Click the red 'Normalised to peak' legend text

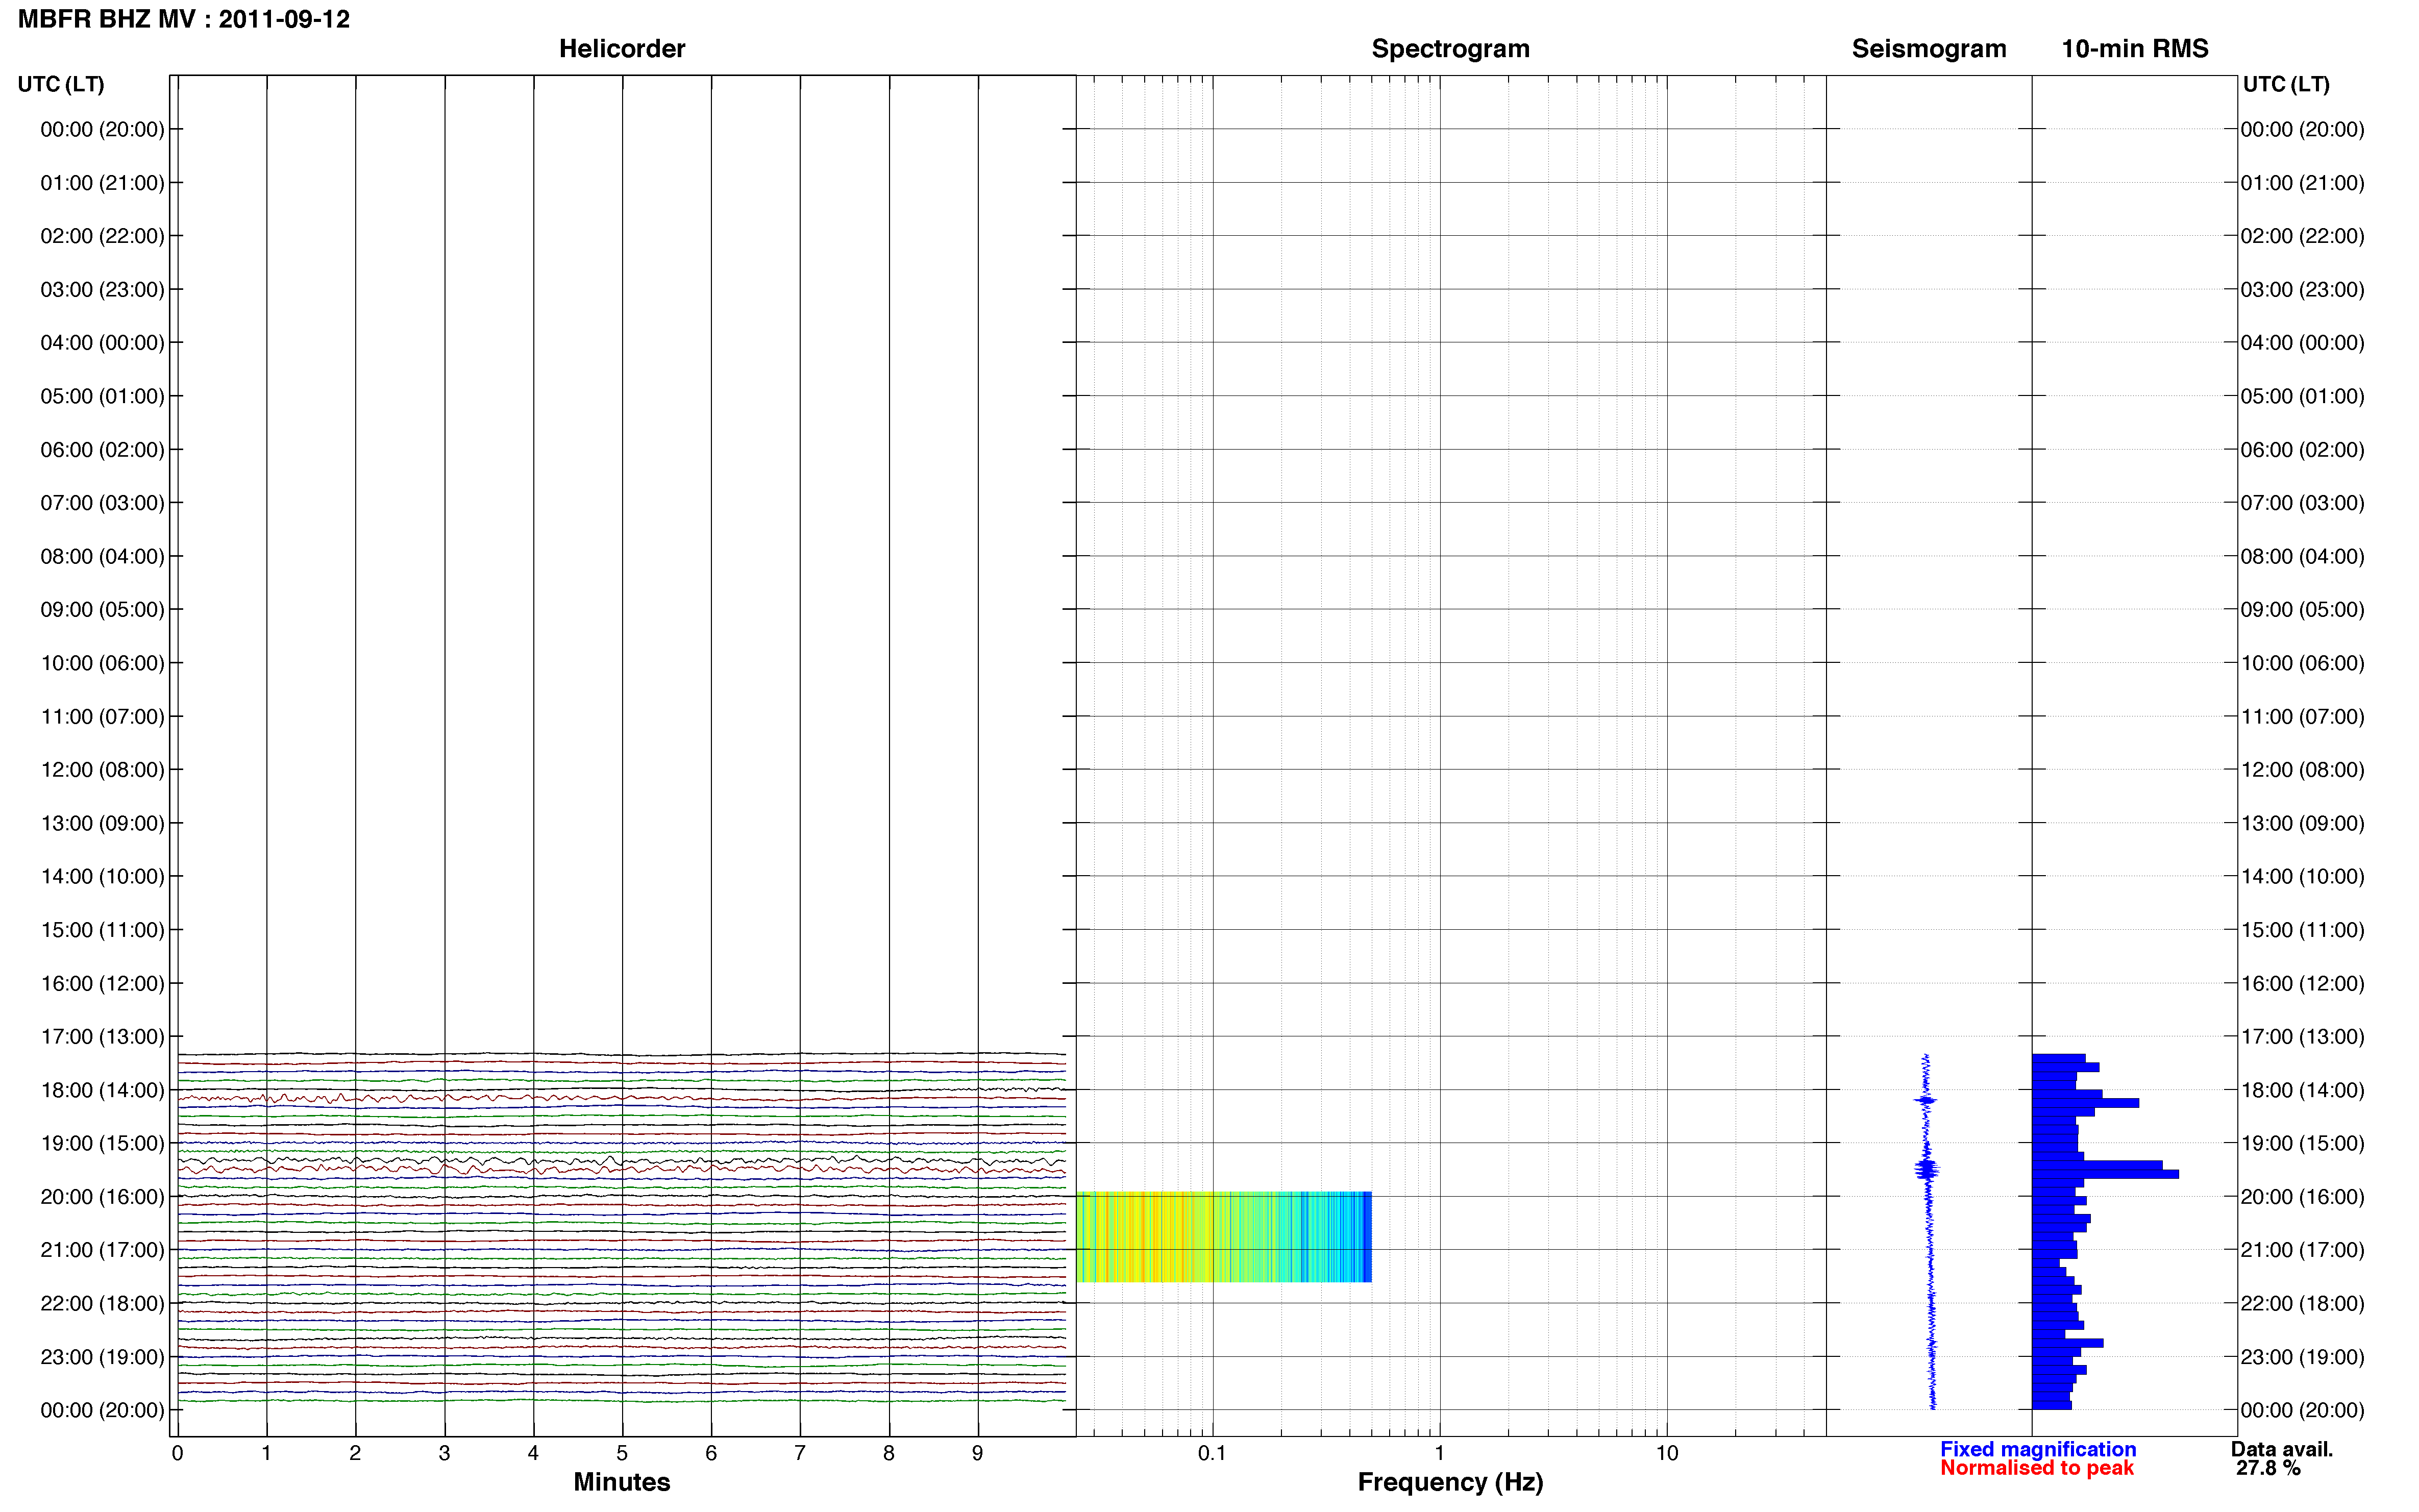[x=2037, y=1468]
